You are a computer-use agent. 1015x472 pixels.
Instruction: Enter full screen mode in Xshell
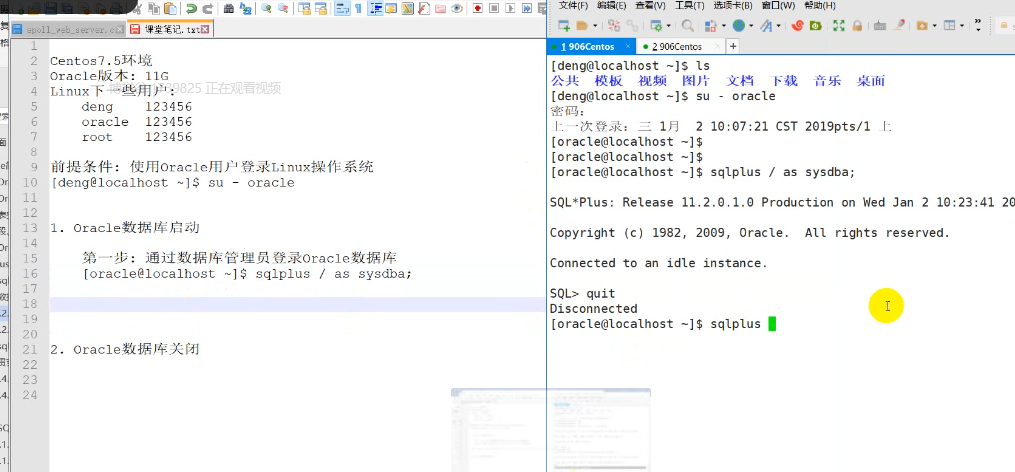838,26
